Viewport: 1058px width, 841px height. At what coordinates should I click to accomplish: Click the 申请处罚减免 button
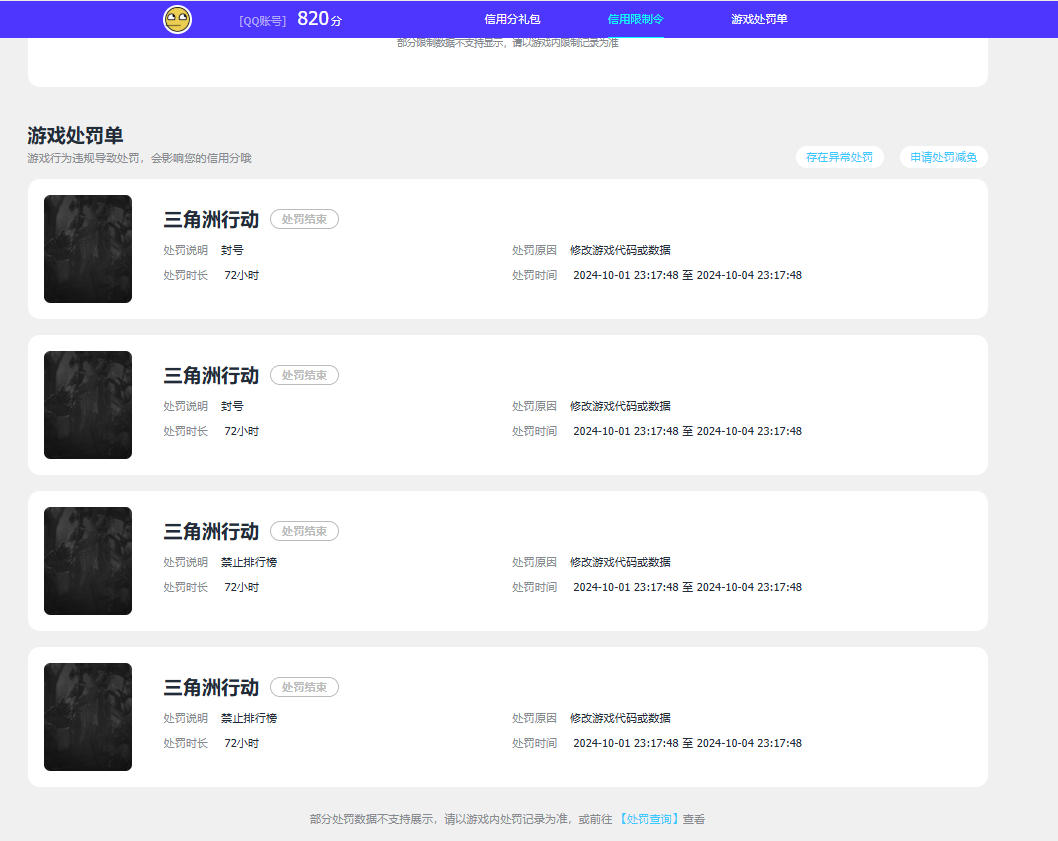(943, 157)
